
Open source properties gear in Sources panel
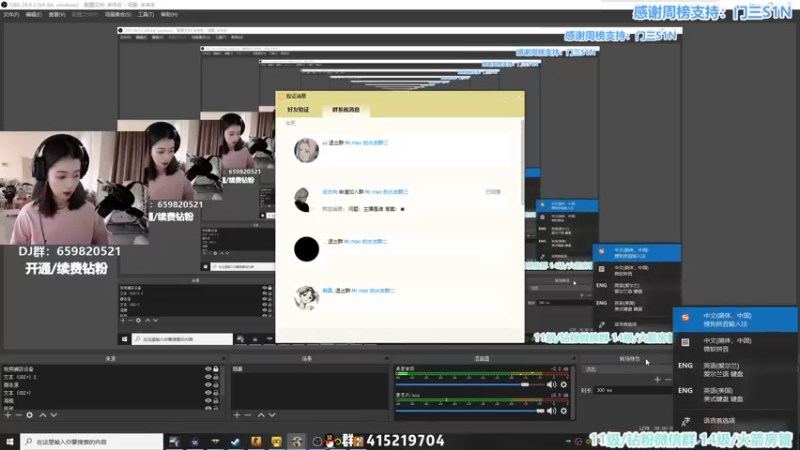pos(30,415)
